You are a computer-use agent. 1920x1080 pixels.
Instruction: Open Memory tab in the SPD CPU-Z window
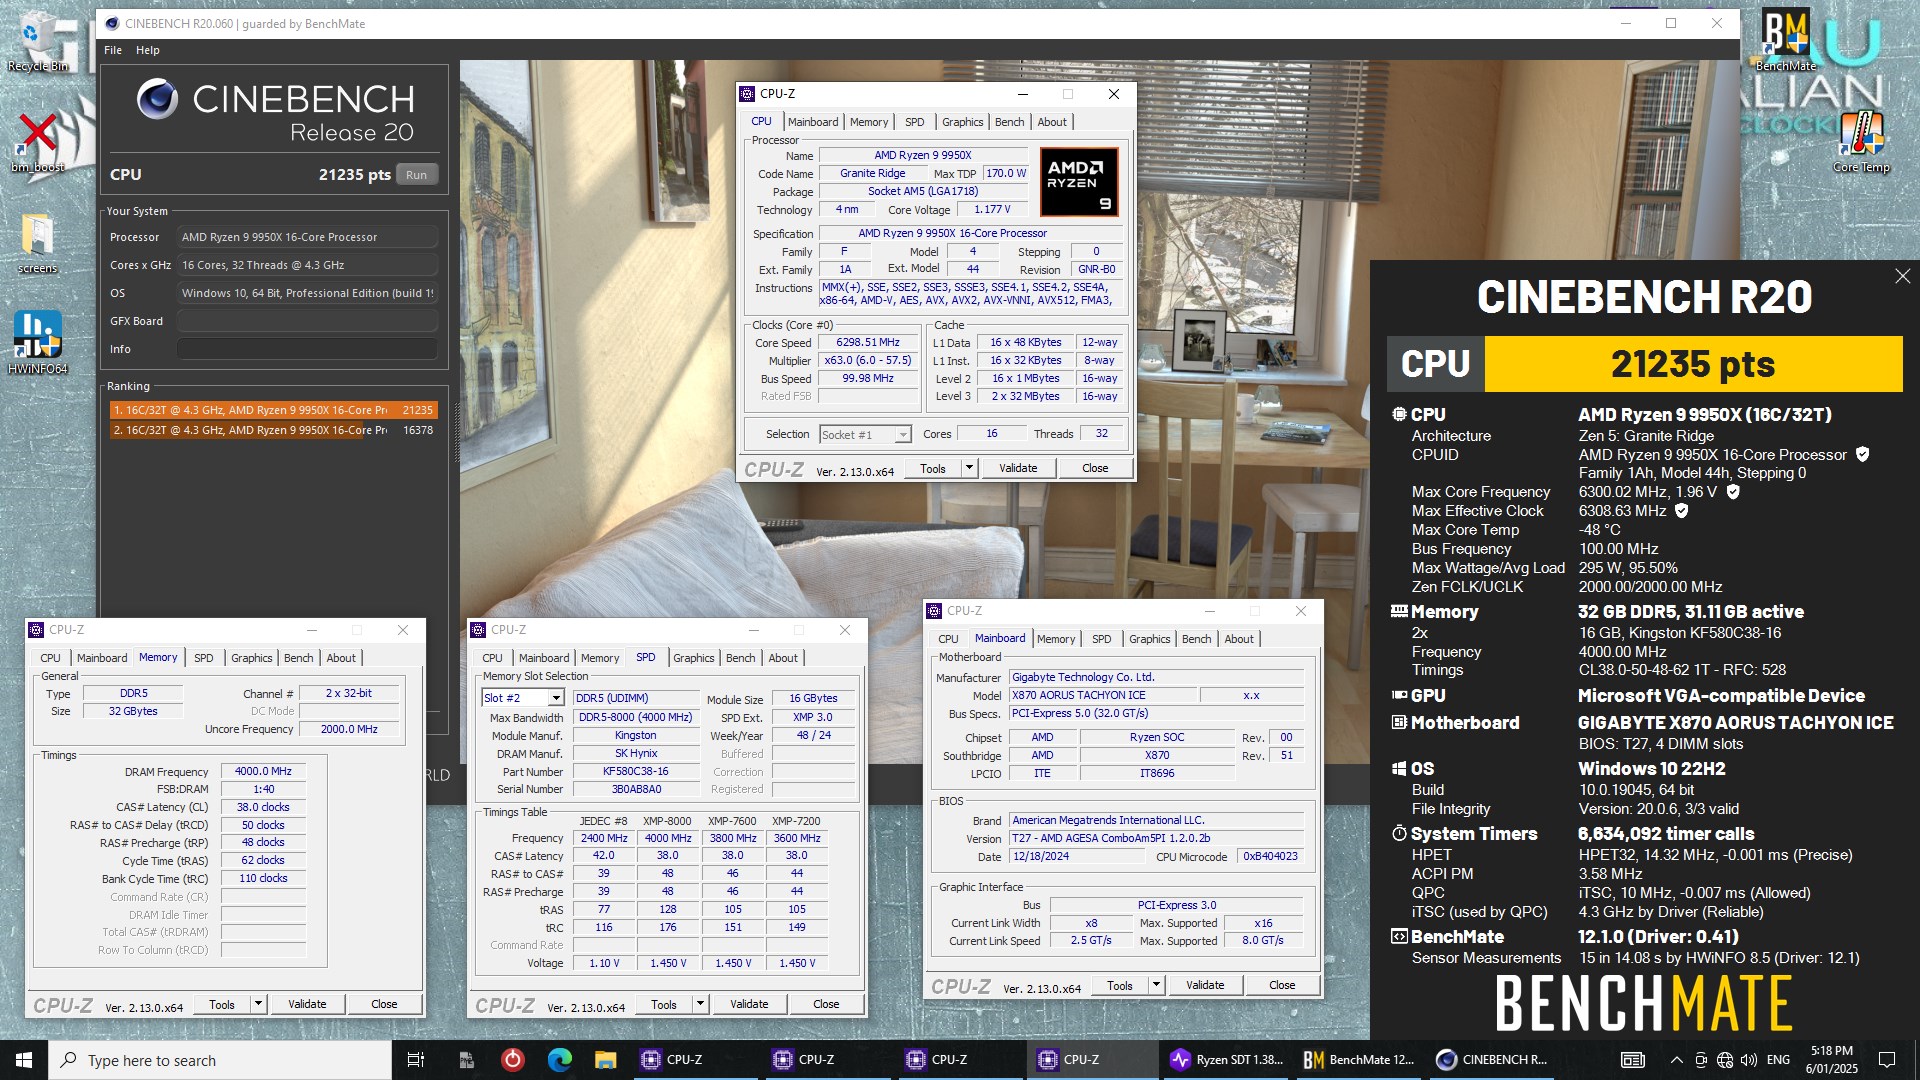coord(600,658)
